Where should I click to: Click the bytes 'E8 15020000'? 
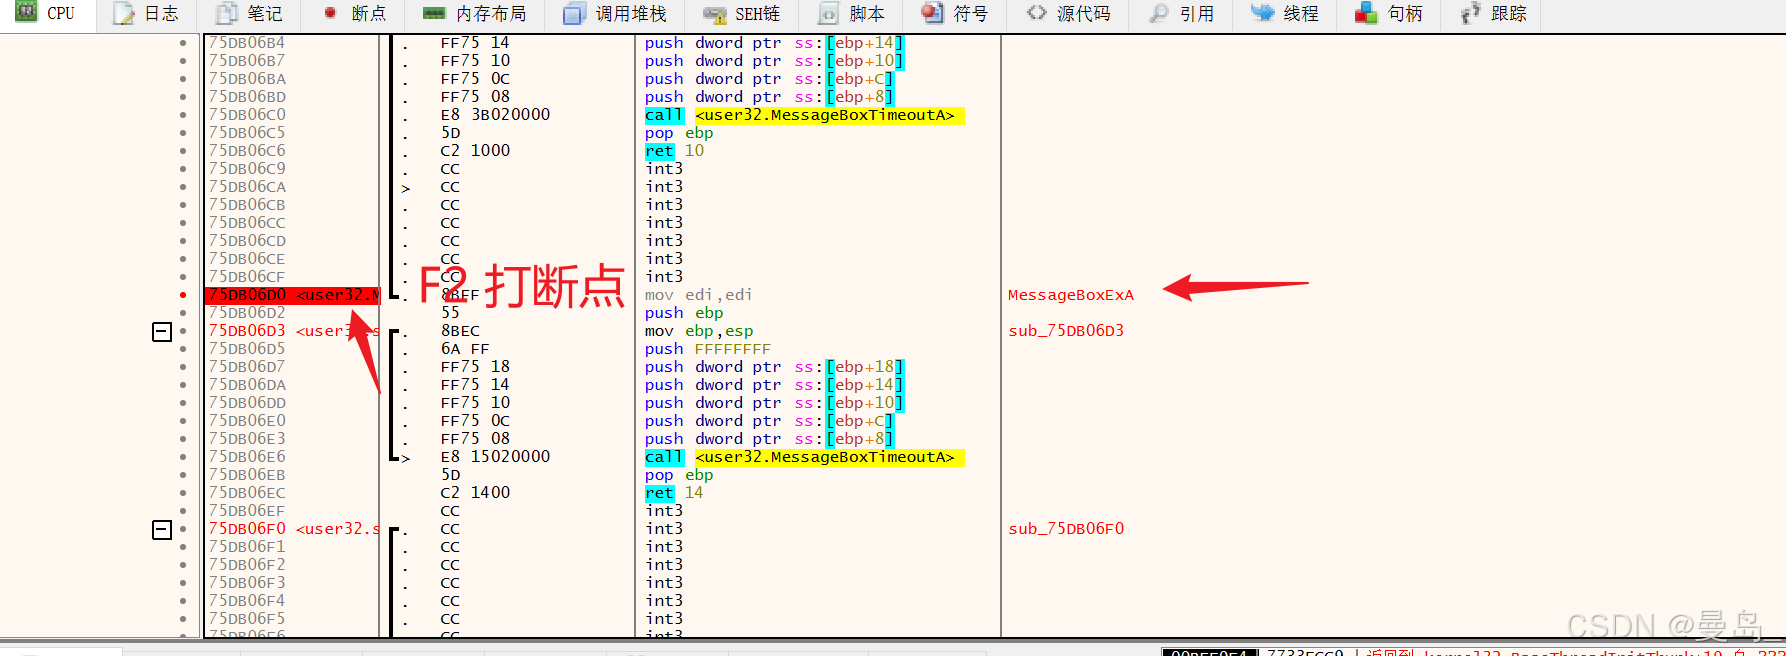pos(495,457)
